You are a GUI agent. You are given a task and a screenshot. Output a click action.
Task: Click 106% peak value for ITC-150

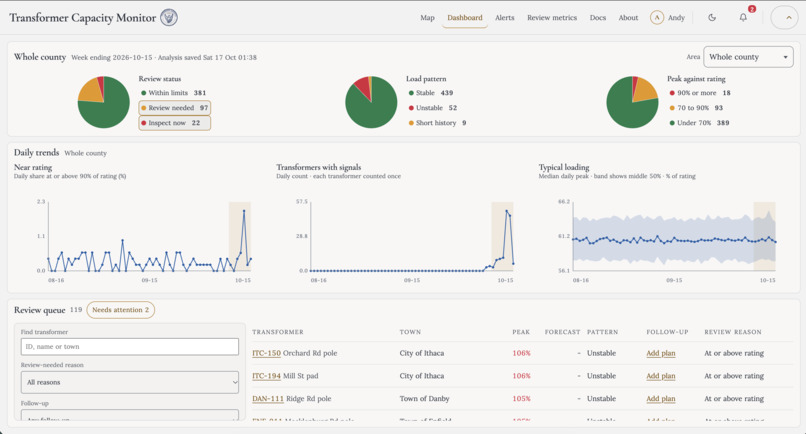click(521, 353)
